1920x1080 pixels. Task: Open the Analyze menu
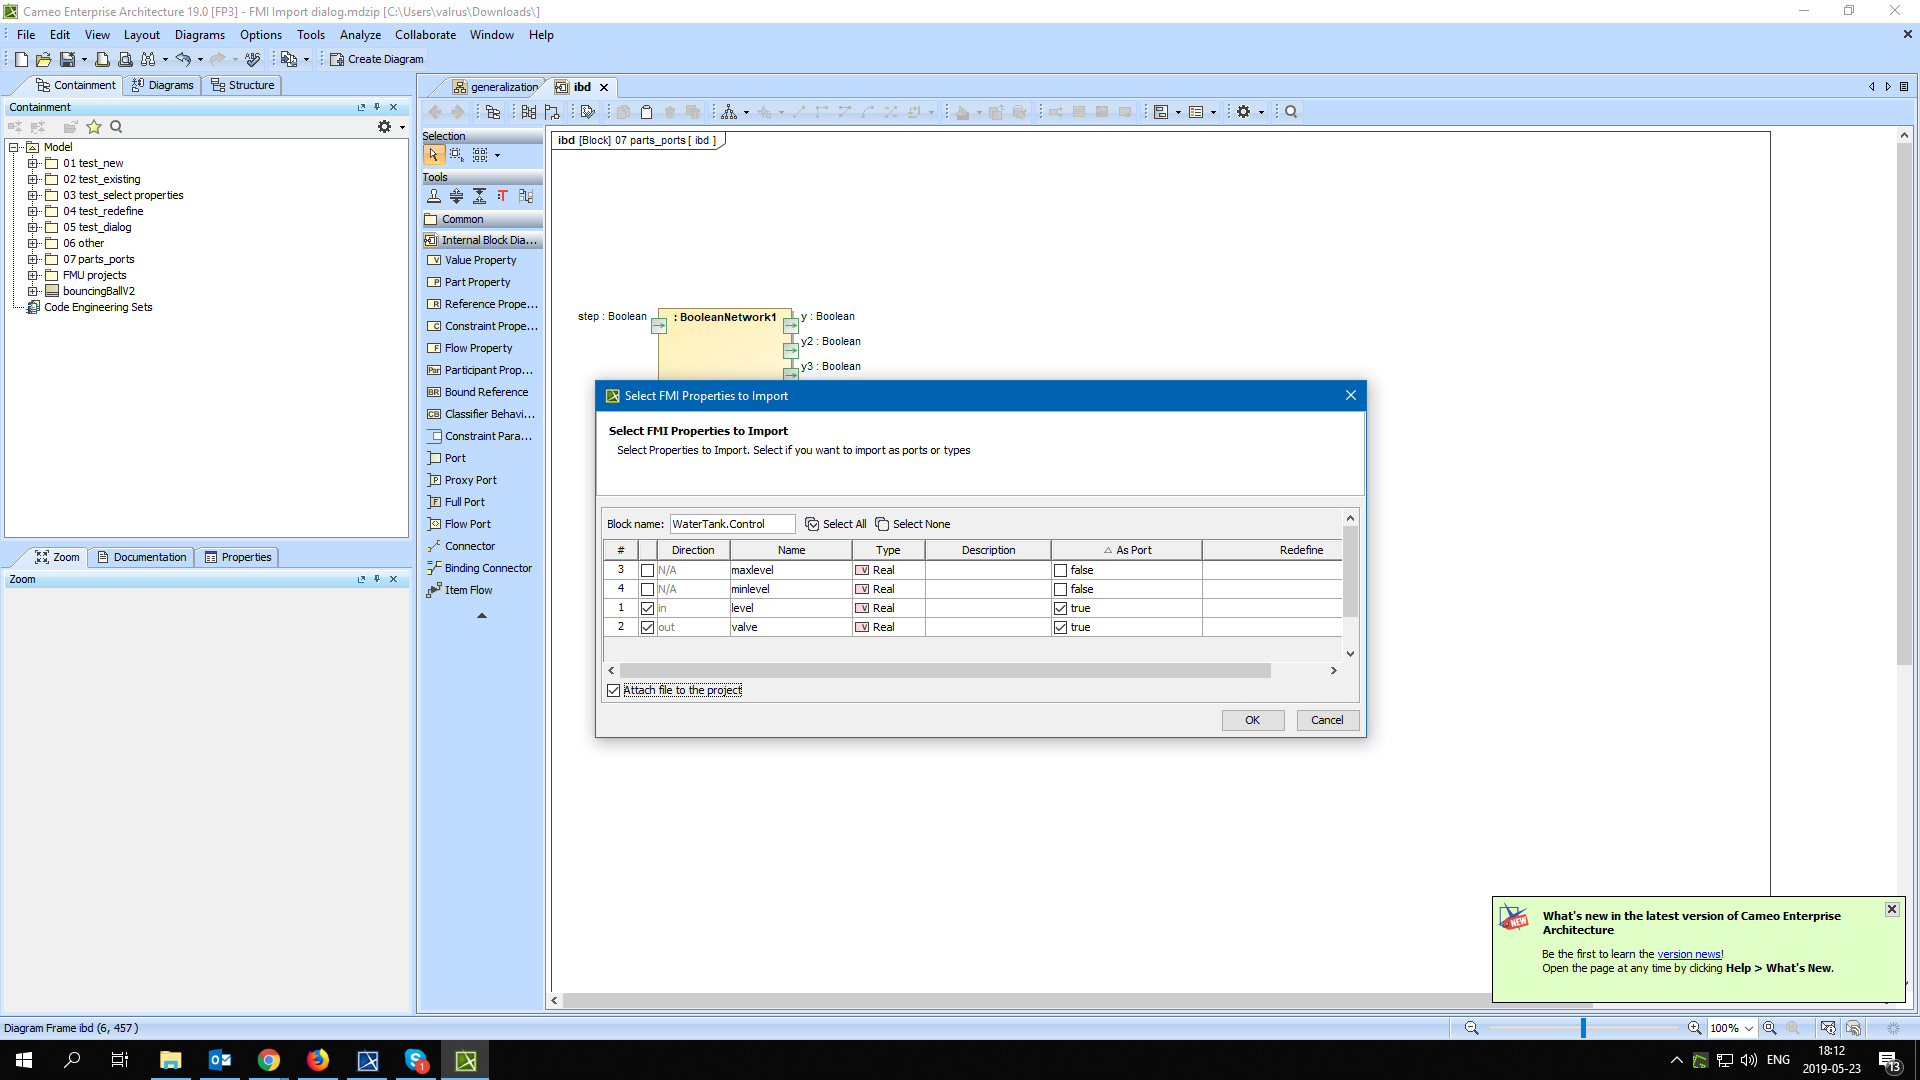360,35
